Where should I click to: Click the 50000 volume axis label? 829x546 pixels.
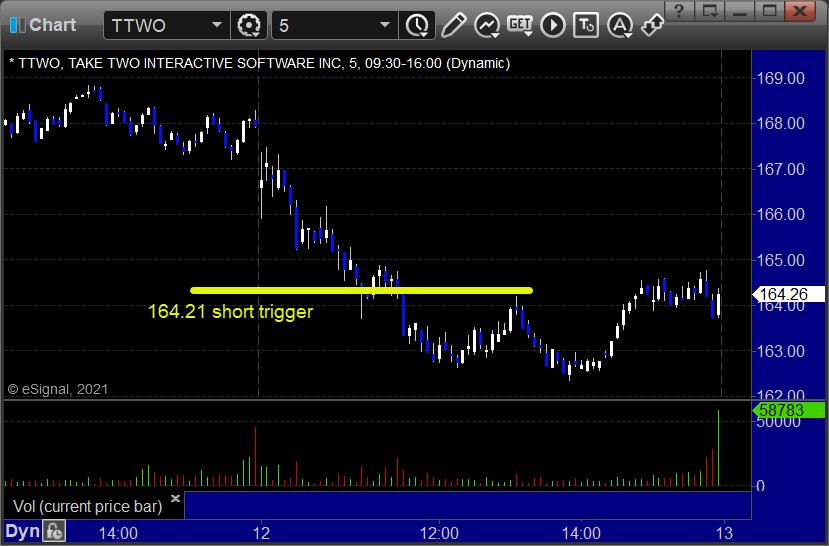(x=778, y=423)
